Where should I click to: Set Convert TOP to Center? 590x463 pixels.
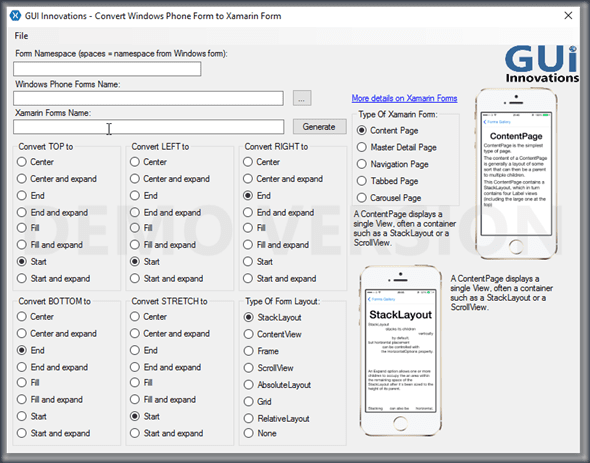35,162
